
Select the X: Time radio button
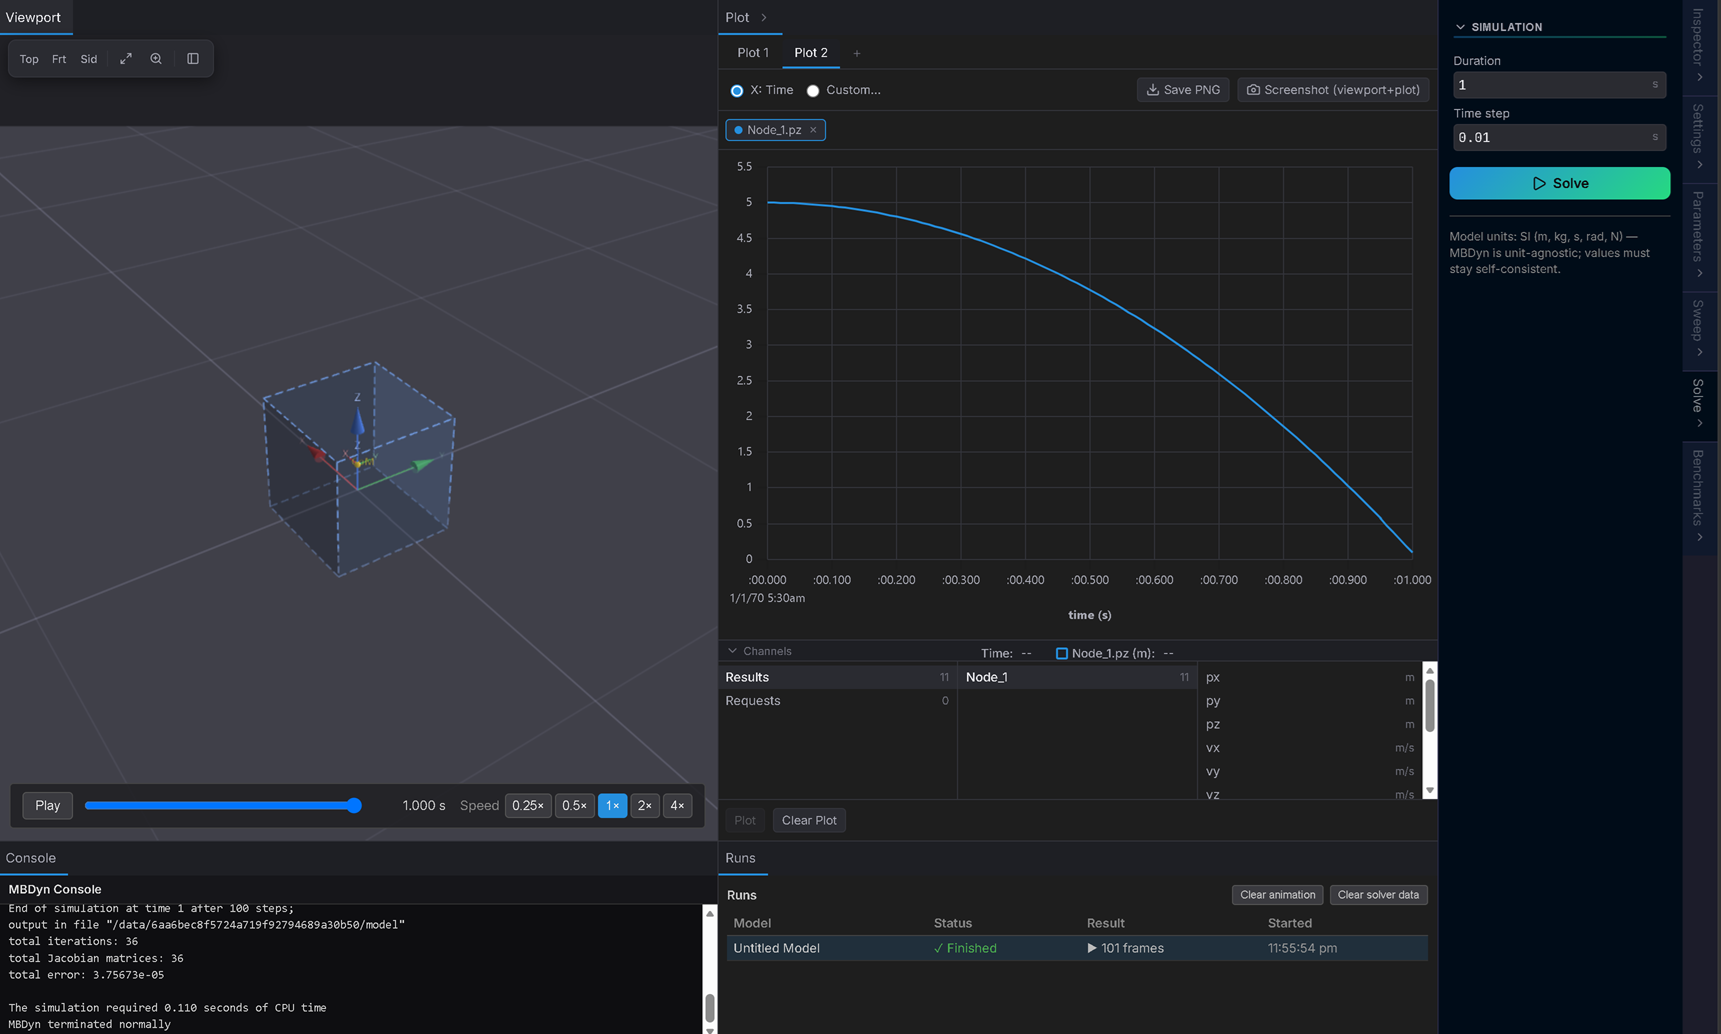[x=737, y=91]
